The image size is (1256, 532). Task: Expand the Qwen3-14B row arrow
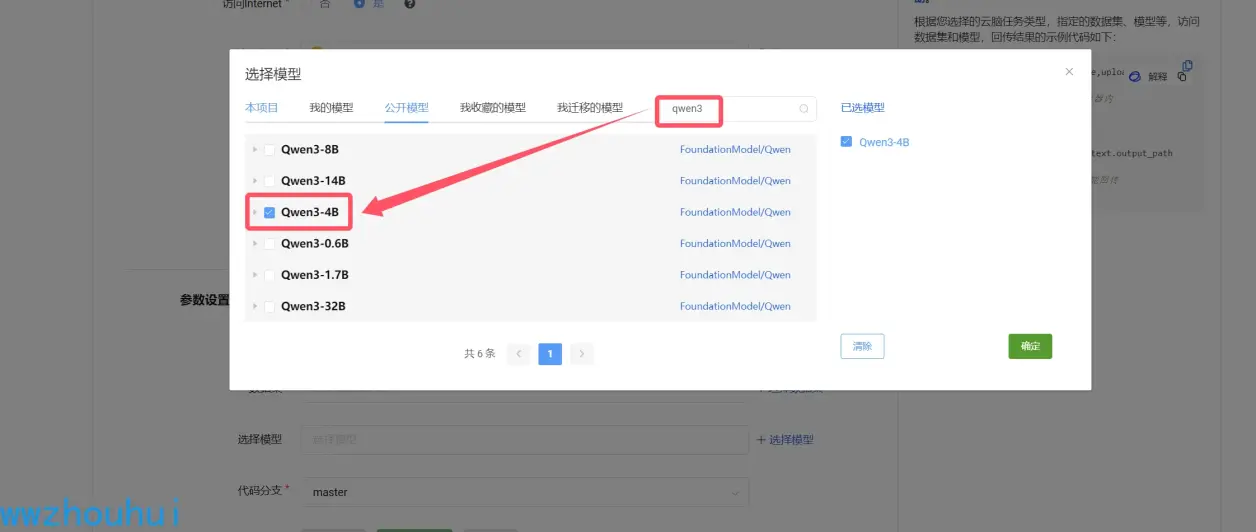(255, 181)
